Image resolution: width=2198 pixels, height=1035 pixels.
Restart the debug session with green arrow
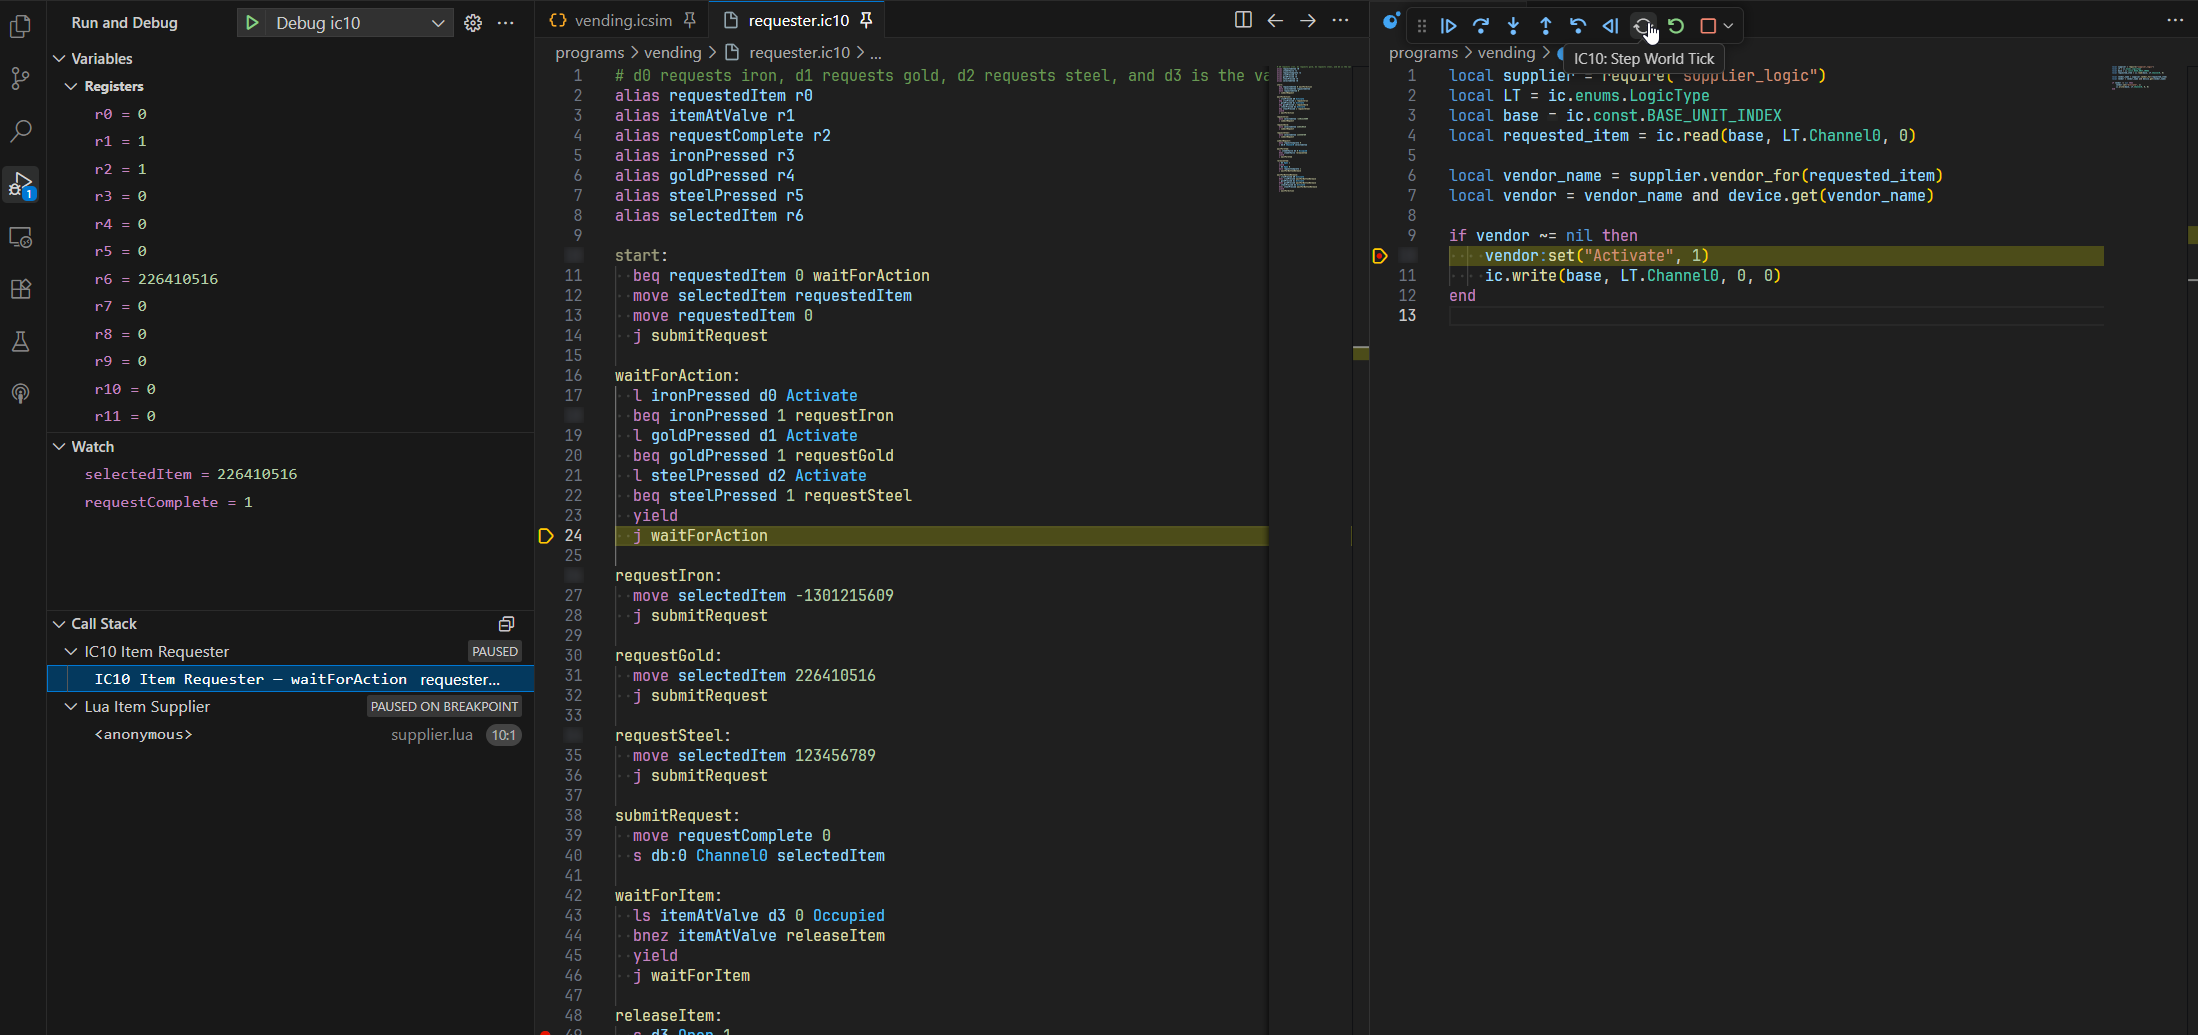tap(1676, 26)
